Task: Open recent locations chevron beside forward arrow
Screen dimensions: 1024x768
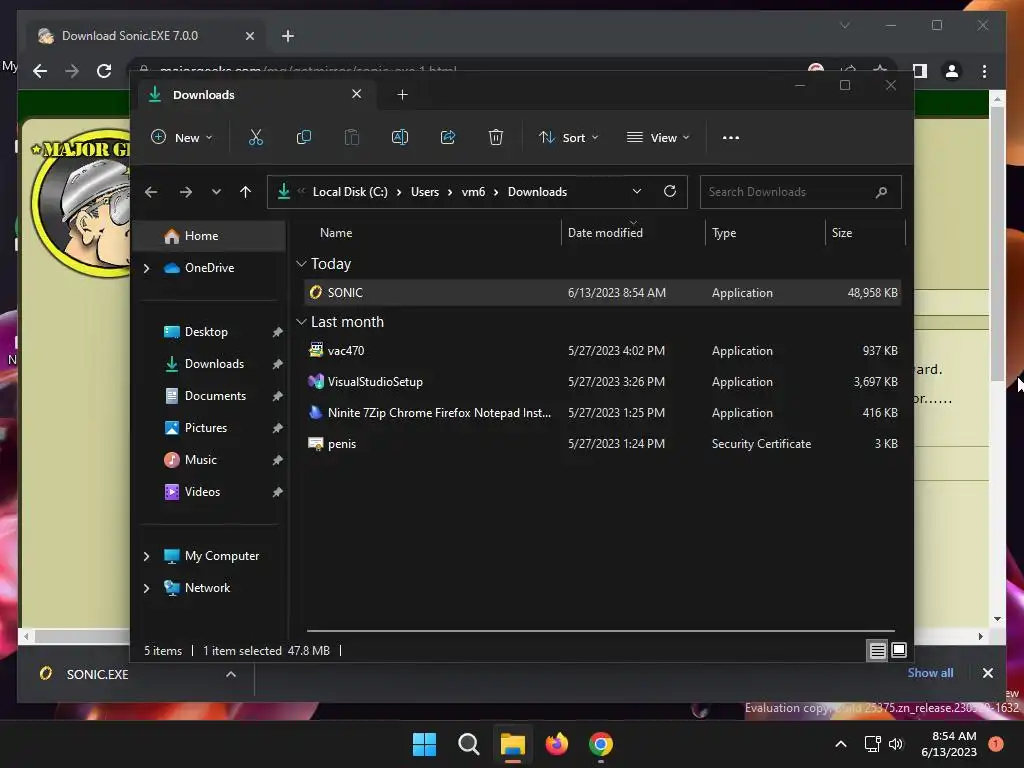Action: (x=216, y=192)
